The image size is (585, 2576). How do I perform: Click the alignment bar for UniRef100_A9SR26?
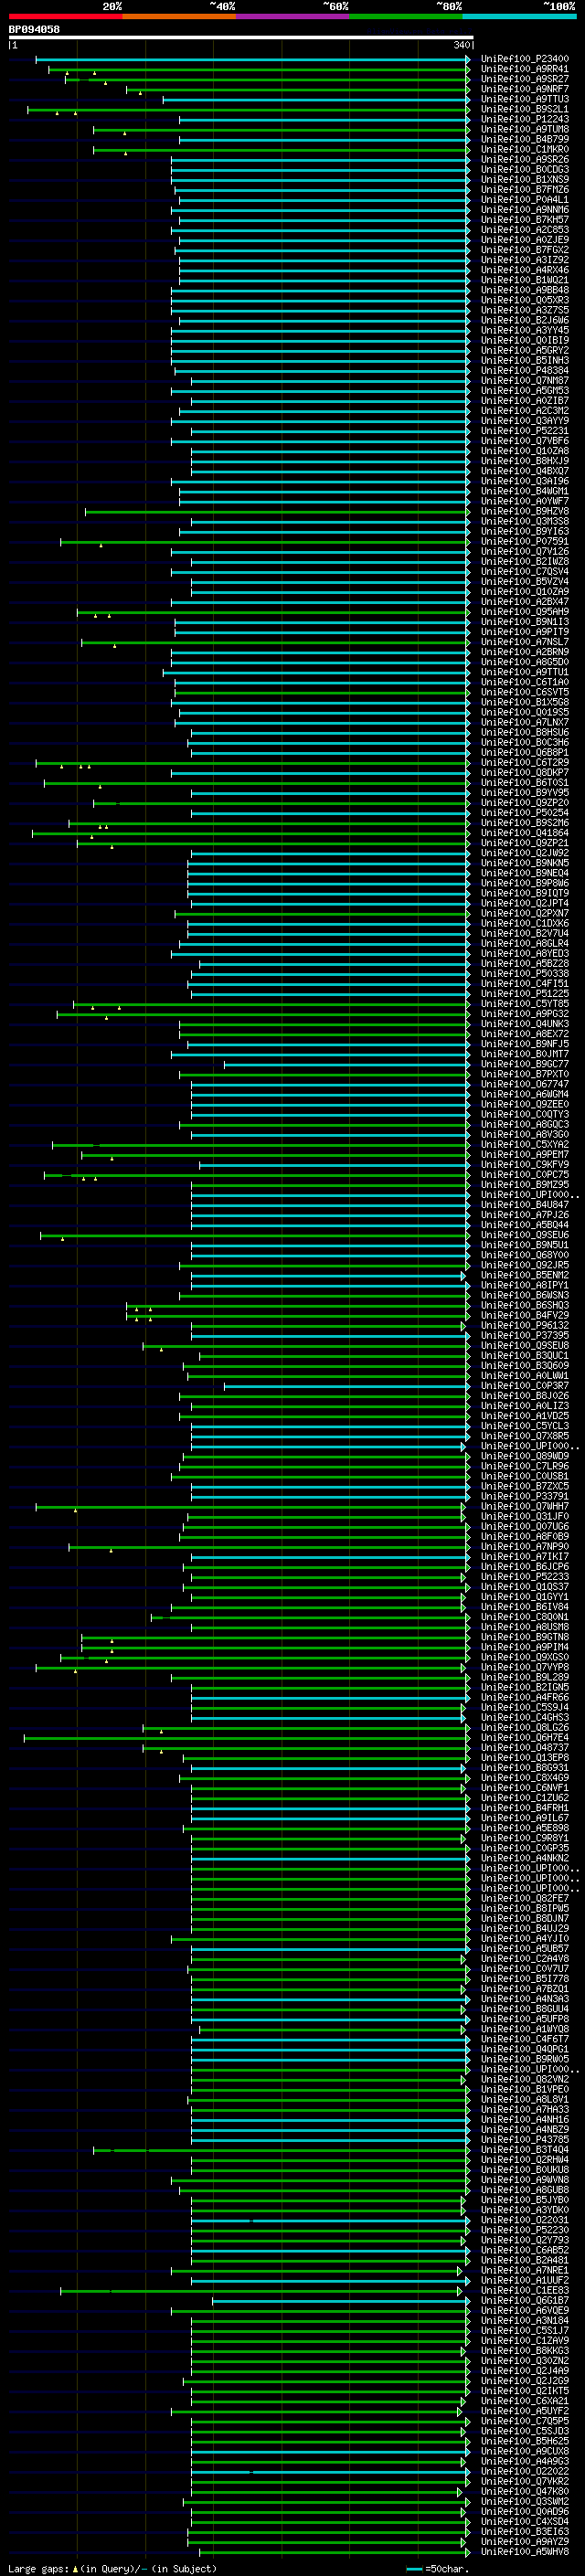320,160
